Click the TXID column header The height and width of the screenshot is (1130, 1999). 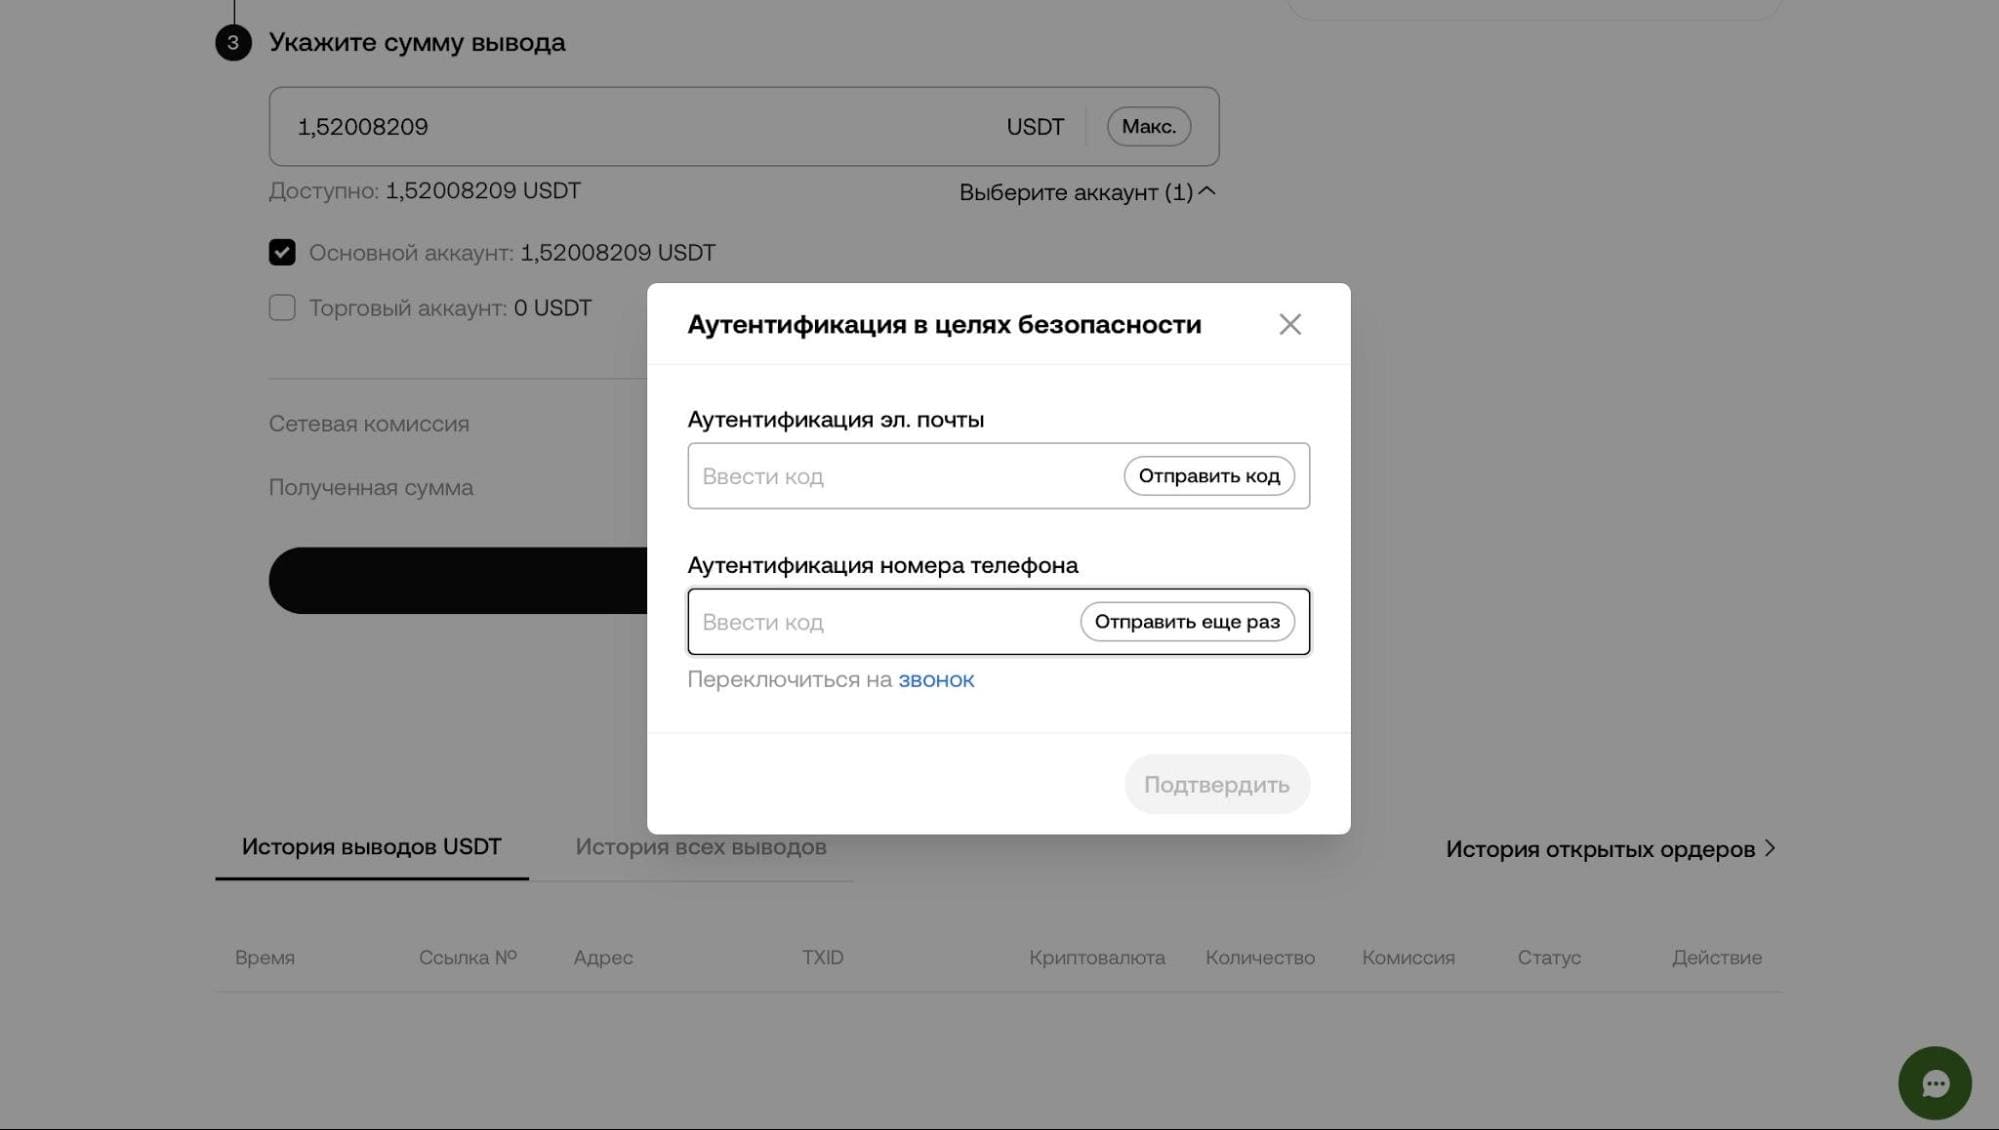click(x=822, y=958)
